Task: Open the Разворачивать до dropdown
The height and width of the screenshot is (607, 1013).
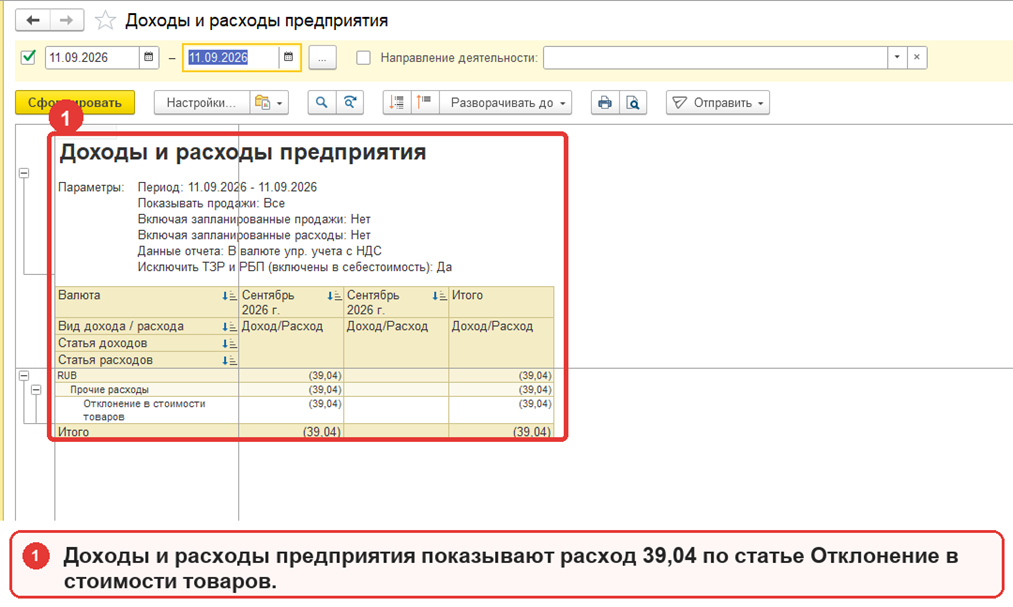Action: (506, 103)
